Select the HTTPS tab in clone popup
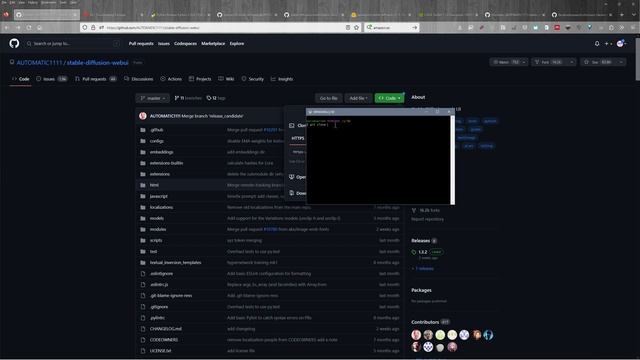Screen dimensions: 640x360 tap(298, 138)
